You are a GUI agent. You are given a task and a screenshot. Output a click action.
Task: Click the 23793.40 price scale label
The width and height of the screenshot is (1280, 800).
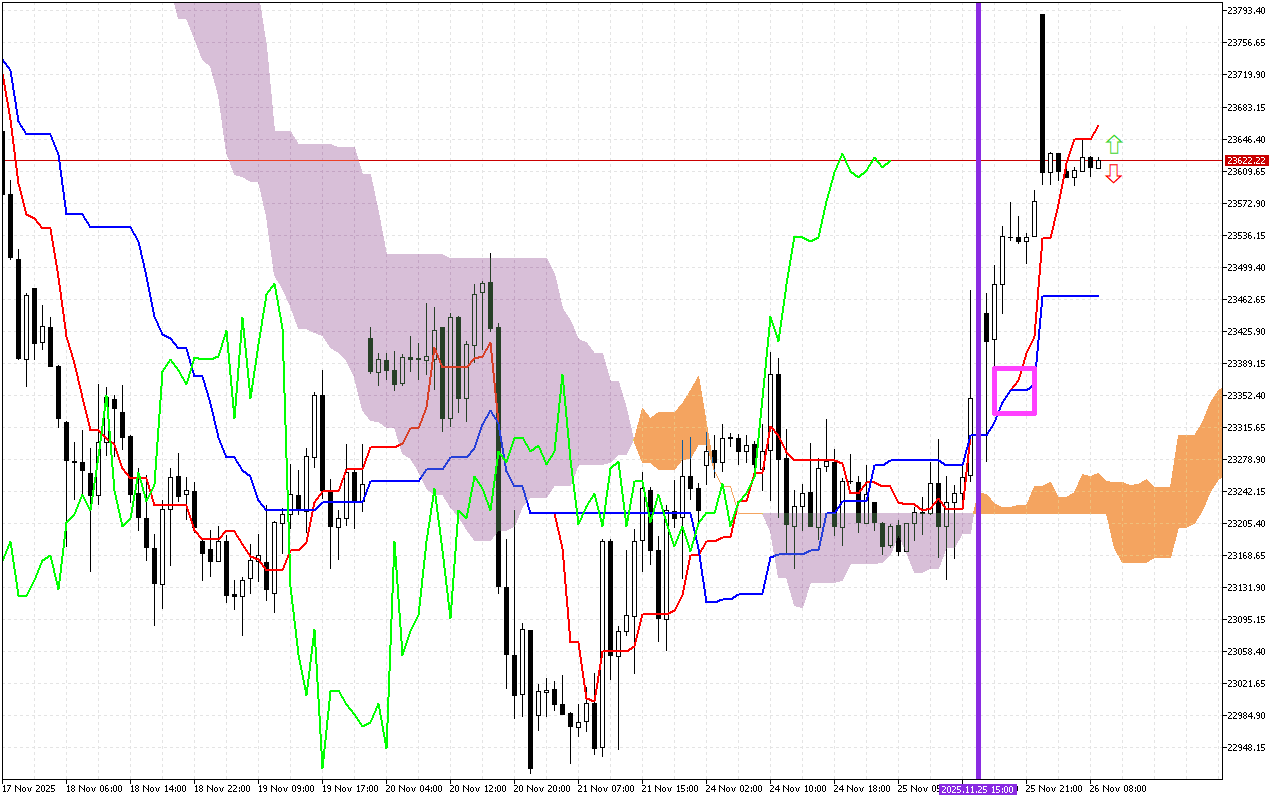(1246, 10)
